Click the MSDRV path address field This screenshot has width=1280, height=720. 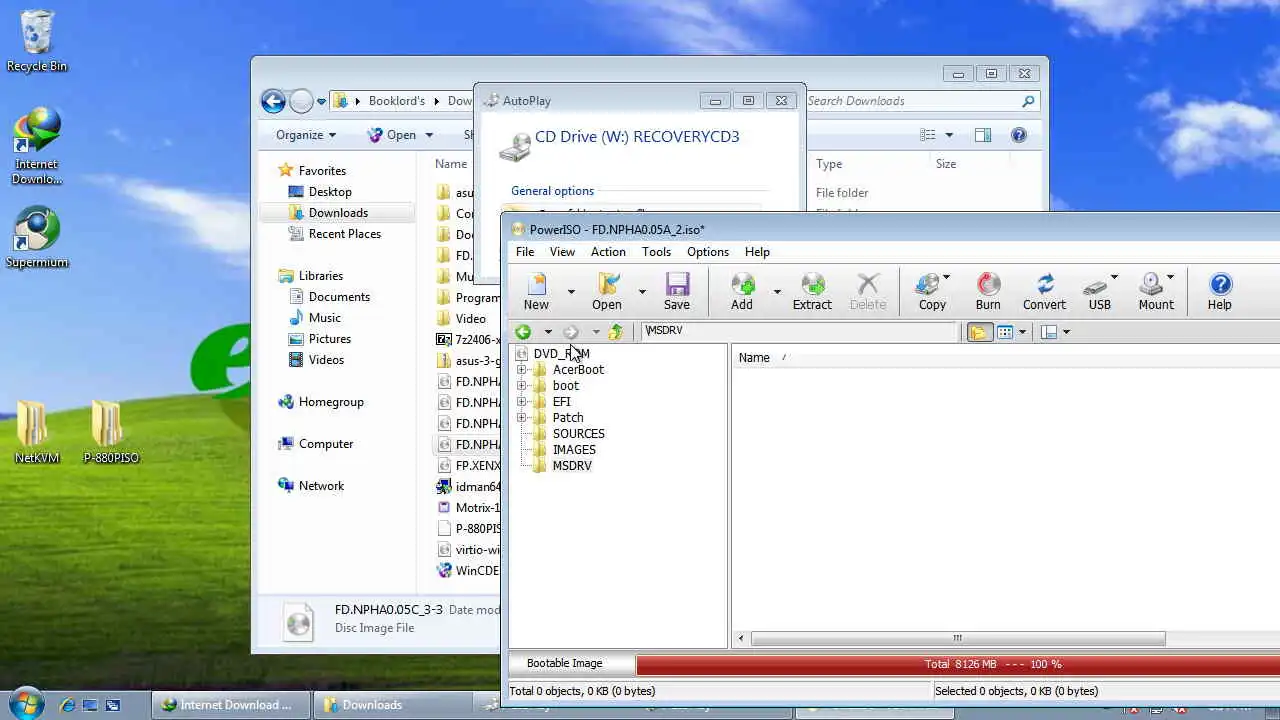[x=800, y=331]
